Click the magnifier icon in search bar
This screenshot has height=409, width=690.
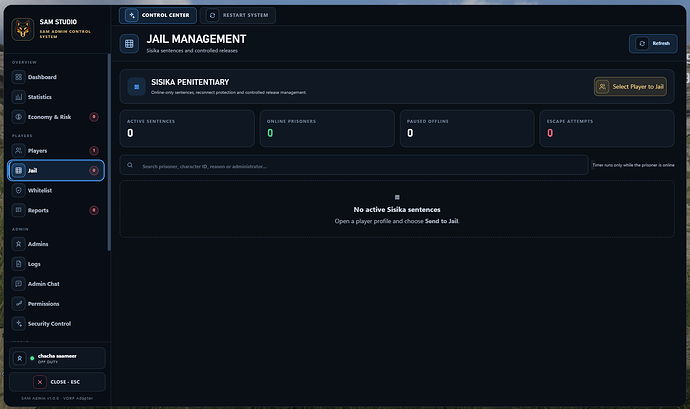130,165
